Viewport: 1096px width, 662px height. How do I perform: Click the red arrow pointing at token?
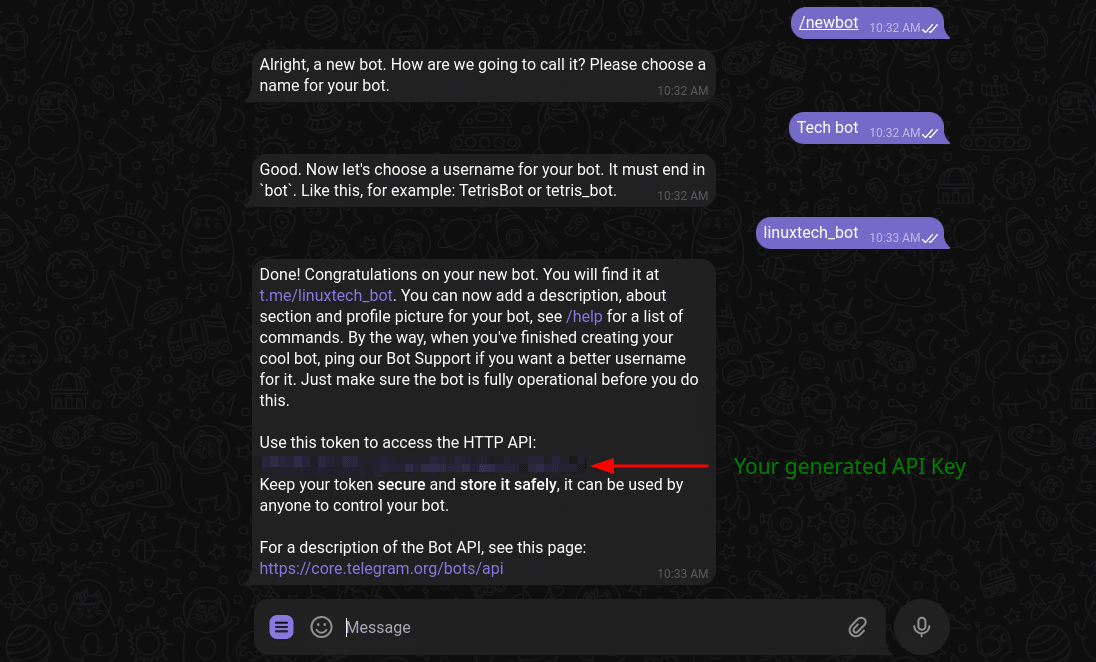[650, 465]
